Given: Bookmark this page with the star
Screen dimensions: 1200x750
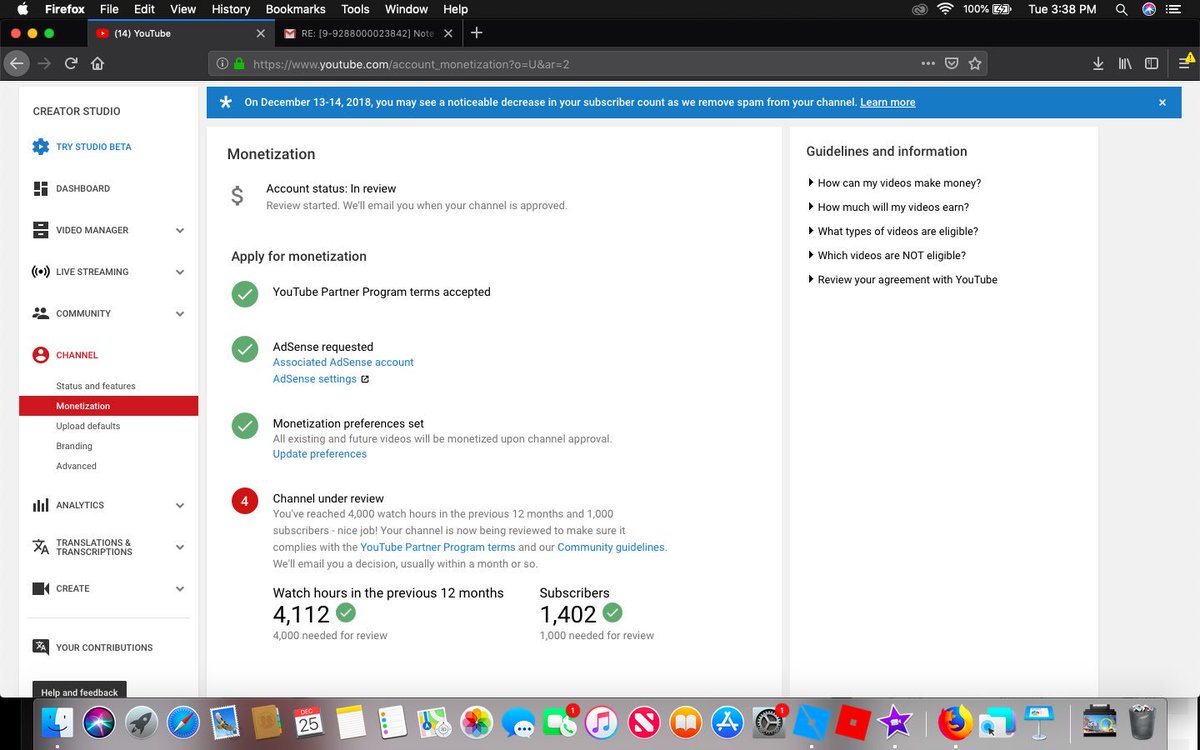Looking at the screenshot, I should 975,63.
